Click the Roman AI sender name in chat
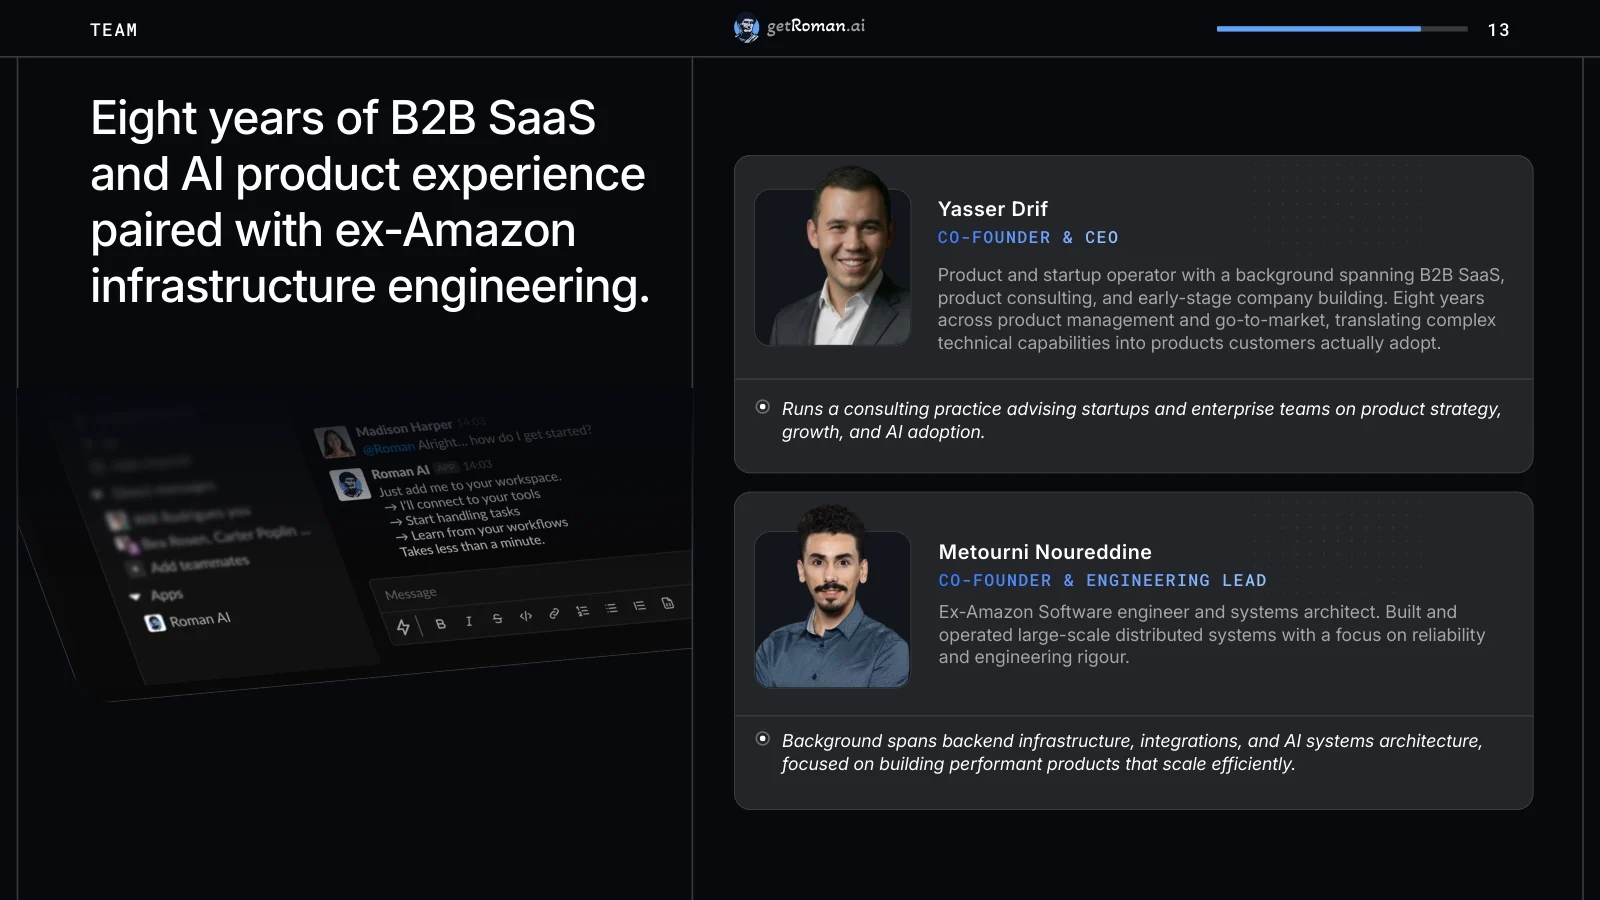 (400, 472)
